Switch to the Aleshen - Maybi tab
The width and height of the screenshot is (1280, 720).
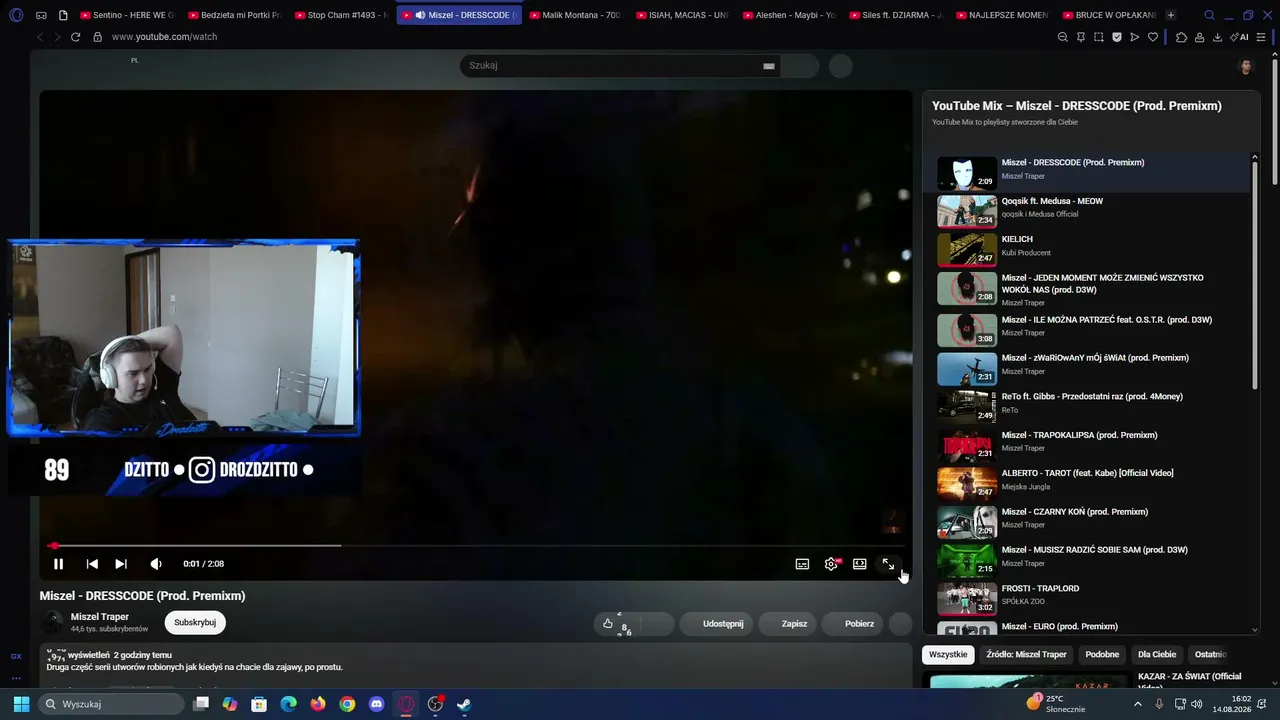point(789,15)
